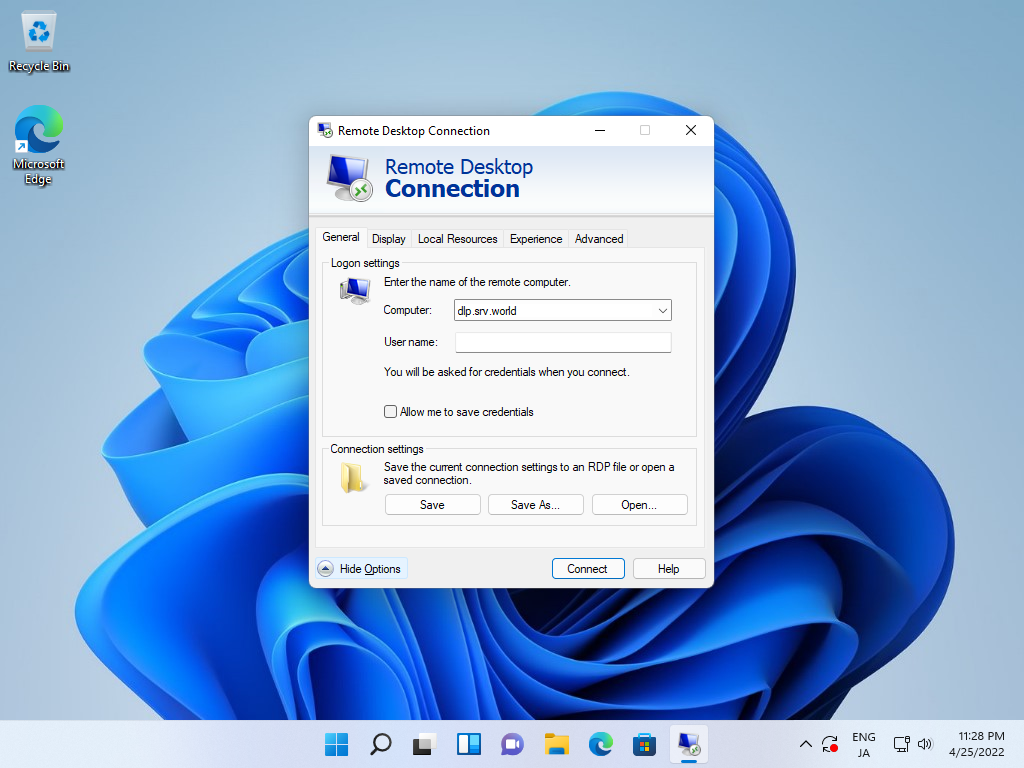
Task: Enable Allow me to save credentials
Action: click(391, 411)
